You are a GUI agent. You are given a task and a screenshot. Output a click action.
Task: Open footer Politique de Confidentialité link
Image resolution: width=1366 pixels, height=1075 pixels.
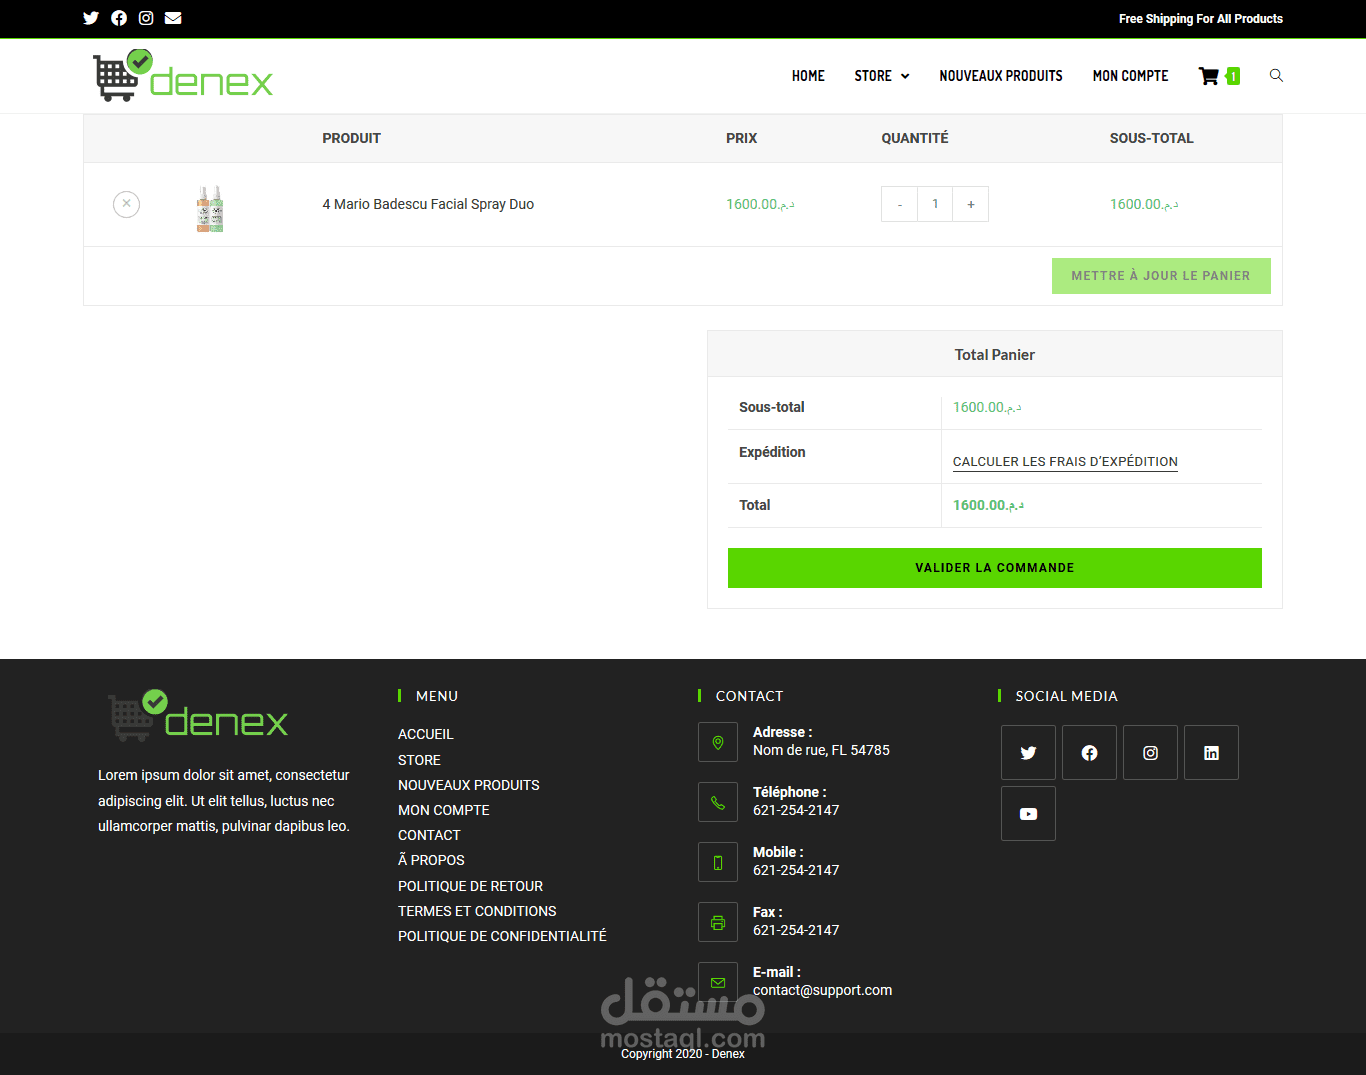click(502, 936)
